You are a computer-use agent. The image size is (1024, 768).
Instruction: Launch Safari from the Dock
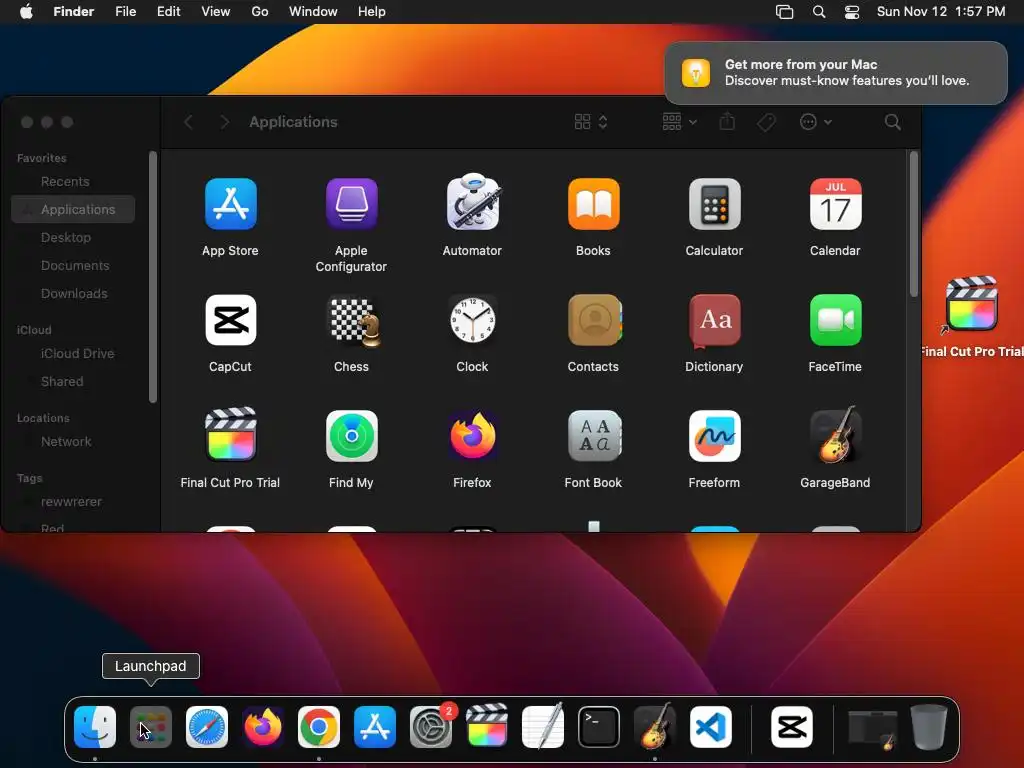[207, 727]
